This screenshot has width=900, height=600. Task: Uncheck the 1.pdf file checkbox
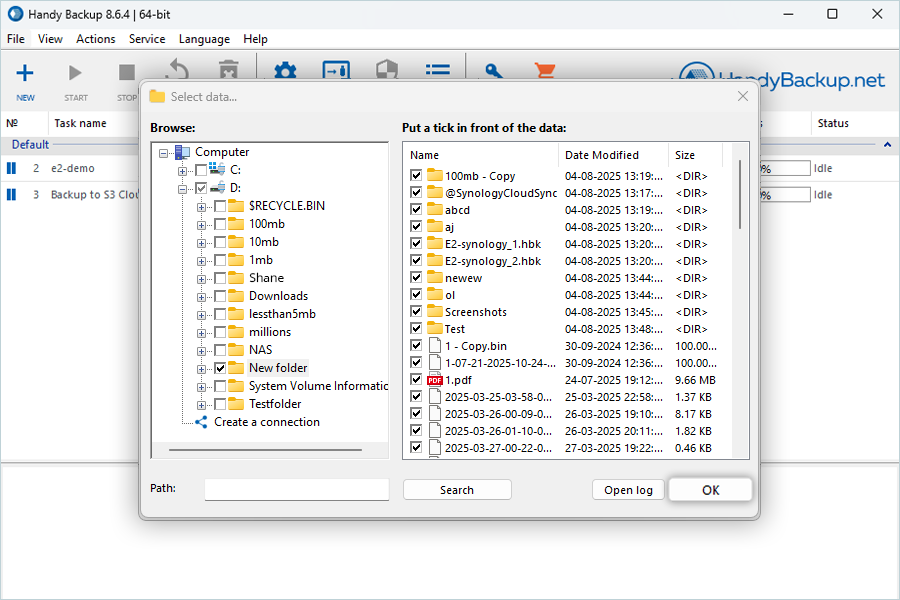point(416,380)
